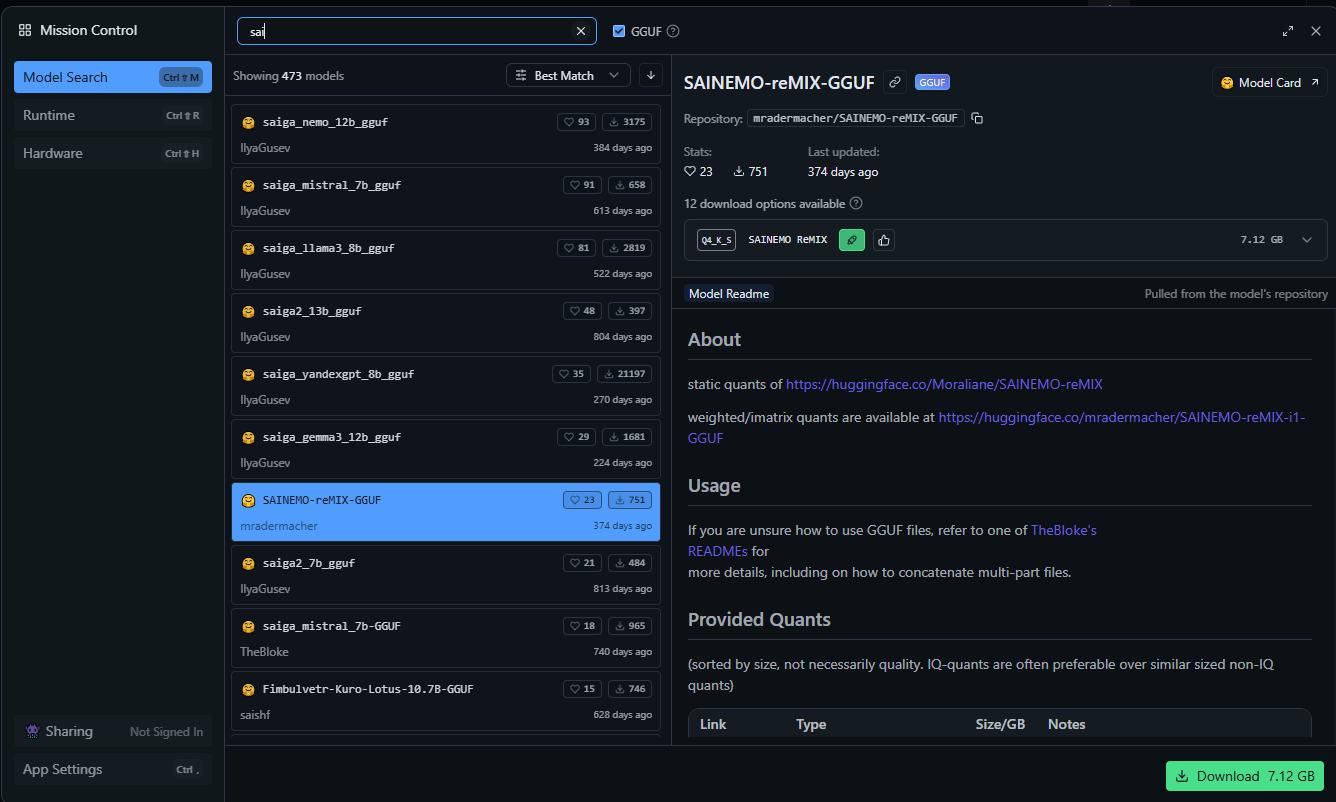Copy the model link next to SAINEMO-reMIX-GGUF title
Viewport: 1336px width, 802px height.
[895, 82]
